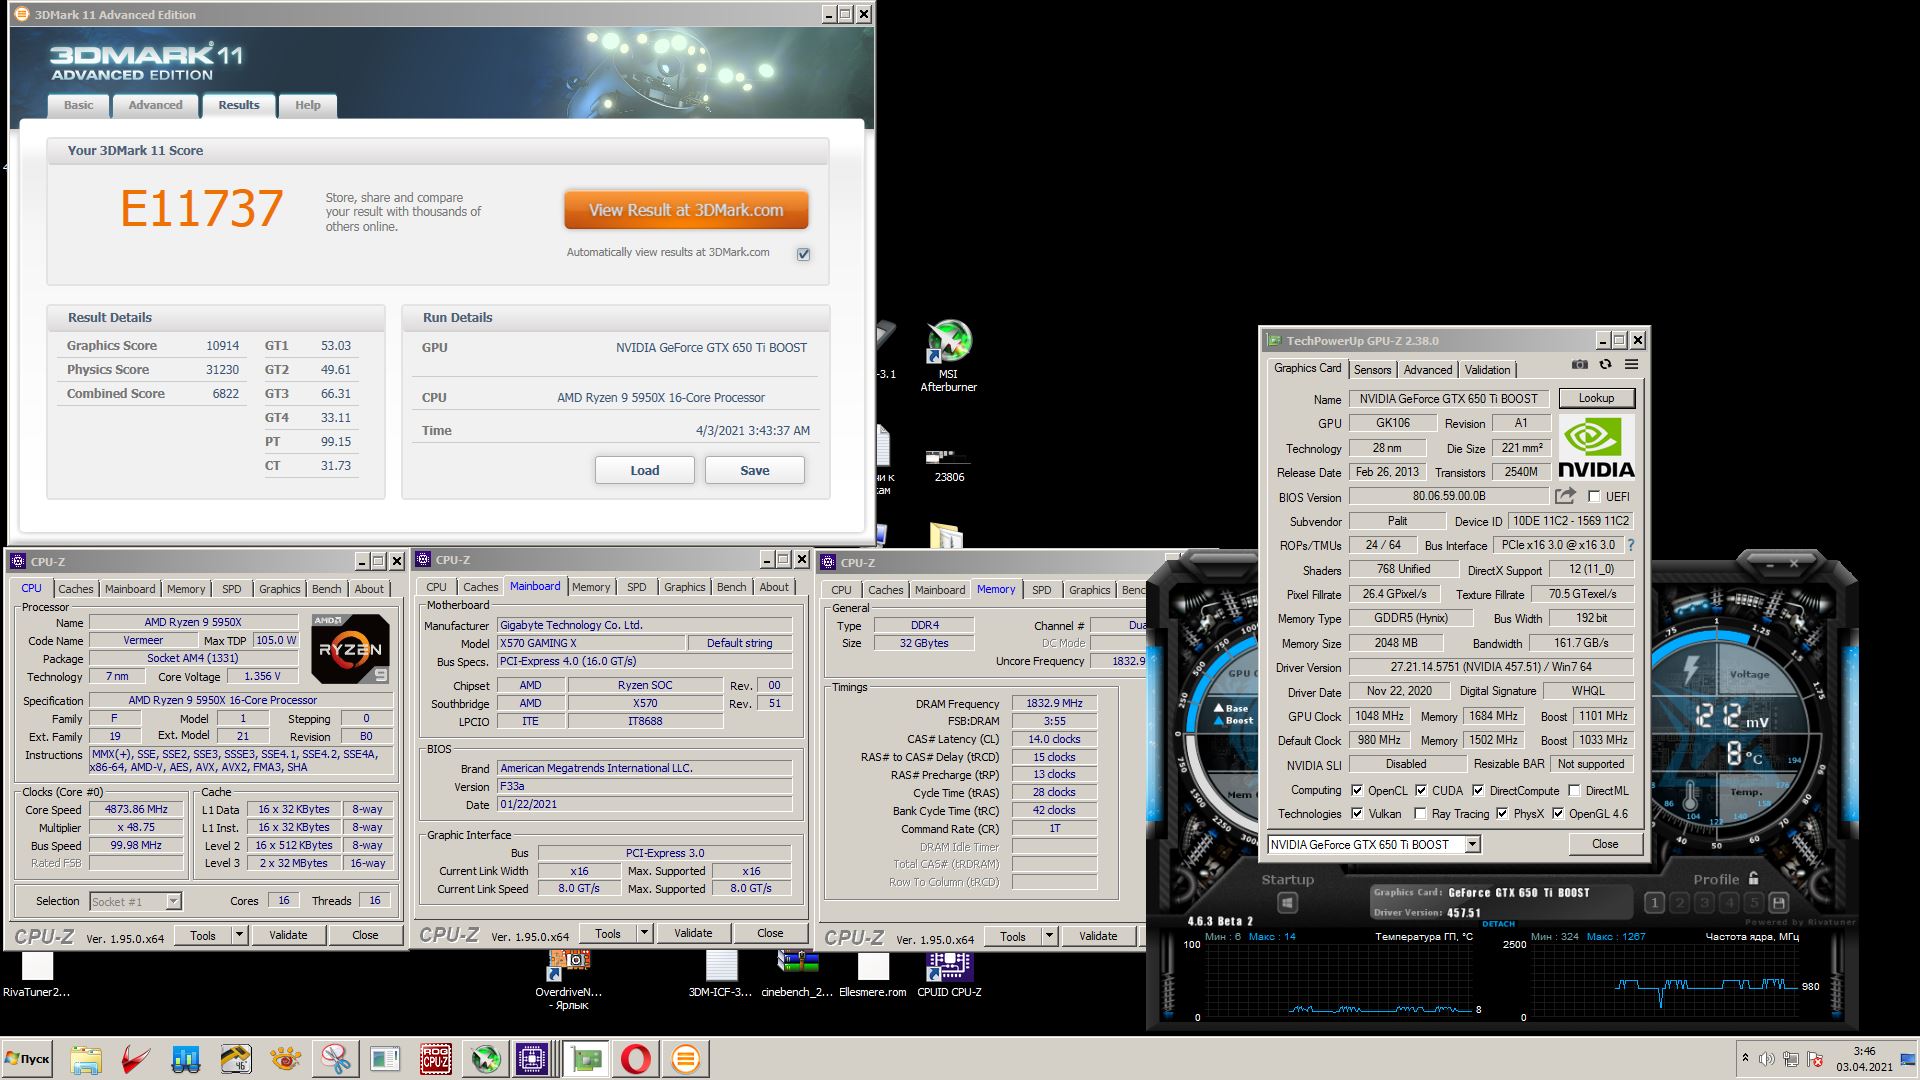
Task: Click the BIOS export share icon in GPU-Z
Action: [x=1565, y=496]
